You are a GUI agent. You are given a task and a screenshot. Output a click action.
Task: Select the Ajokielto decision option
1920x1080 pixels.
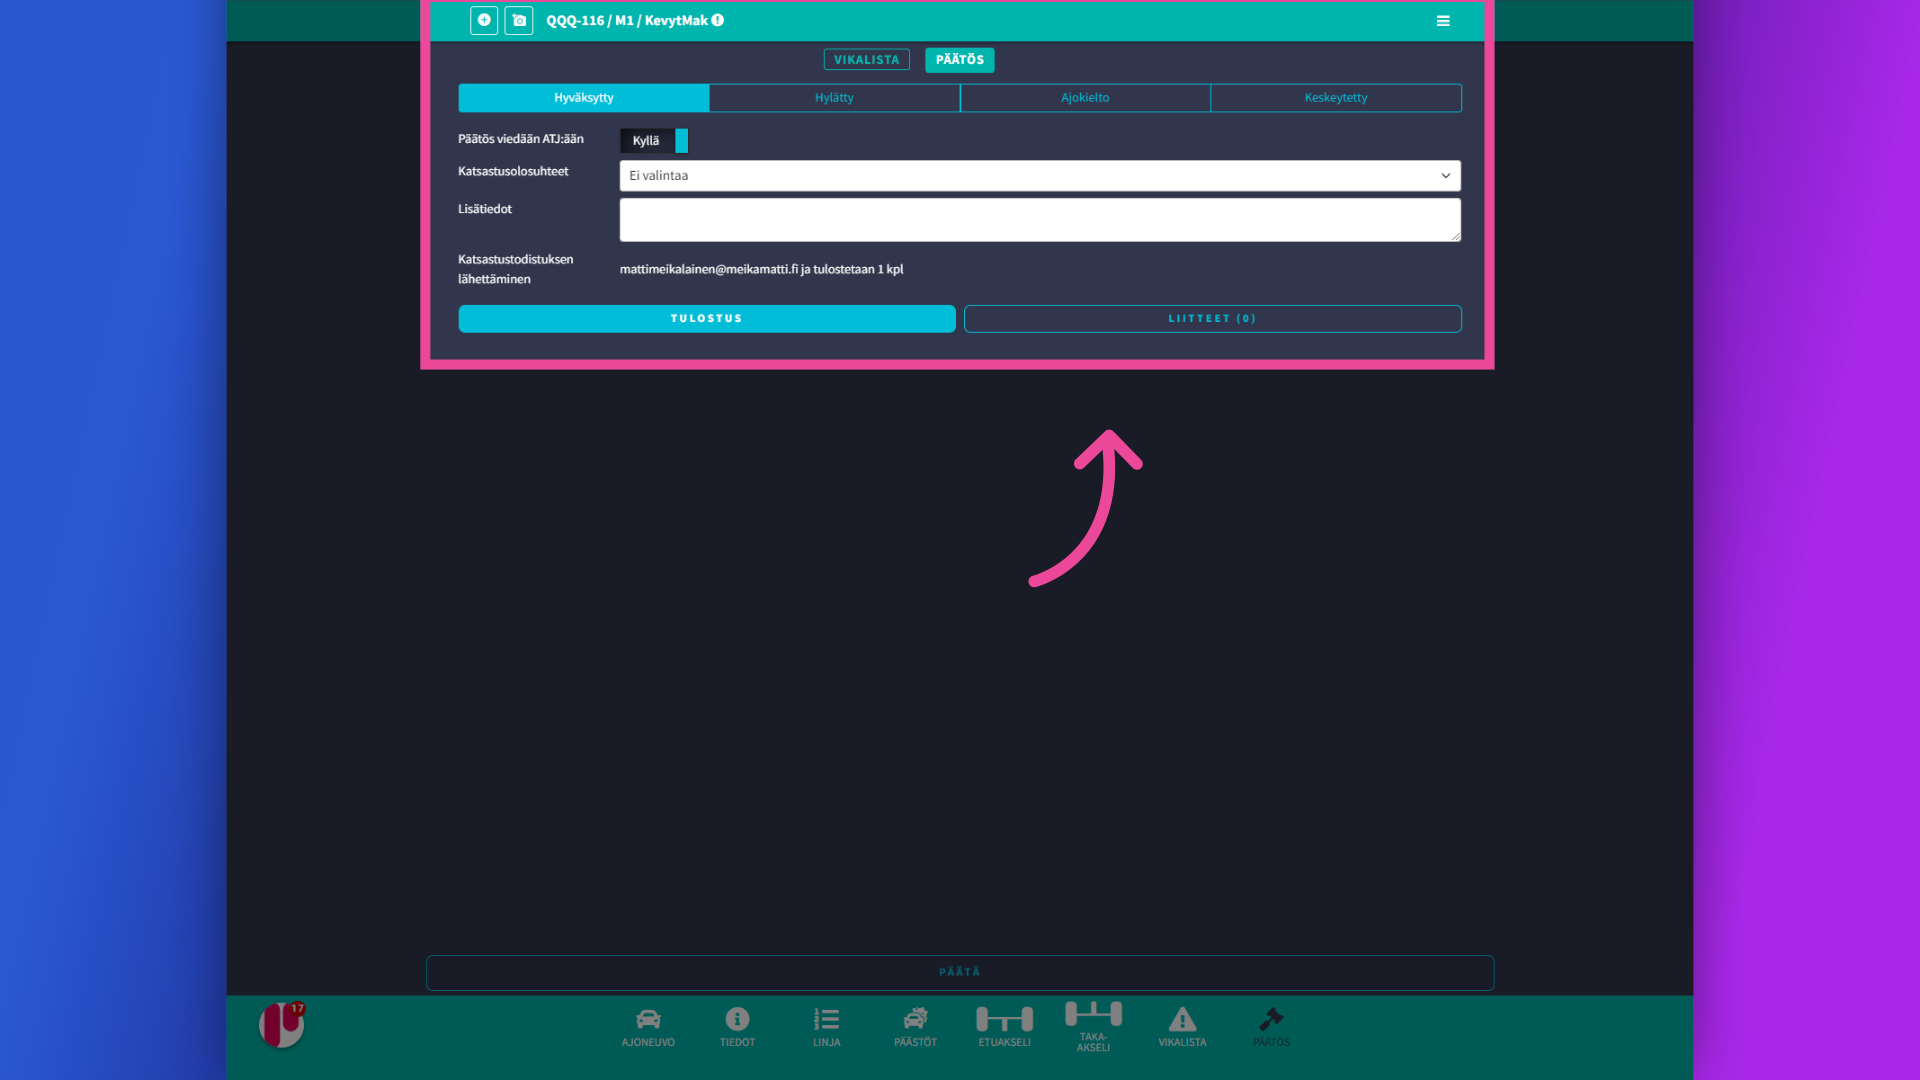click(1085, 98)
